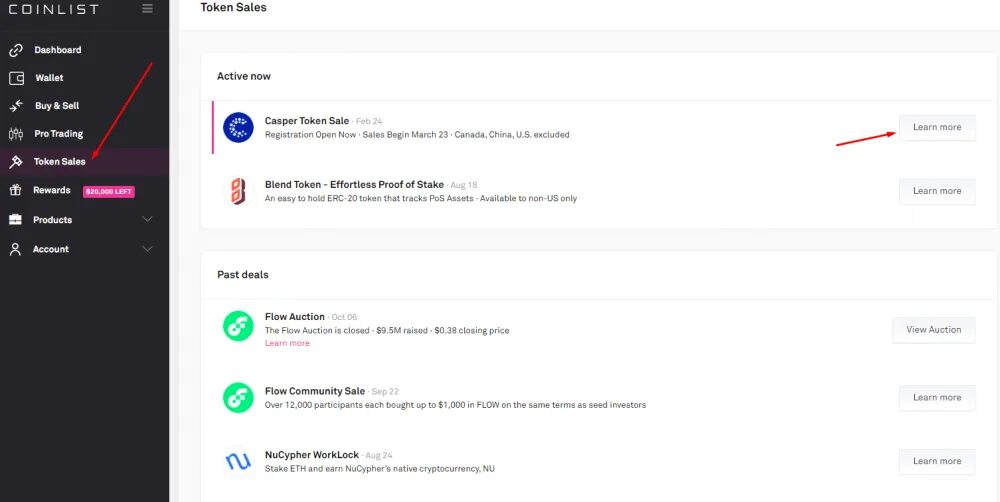The image size is (1000, 502).
Task: Click View Auction for Flow Auction
Action: [x=934, y=330]
